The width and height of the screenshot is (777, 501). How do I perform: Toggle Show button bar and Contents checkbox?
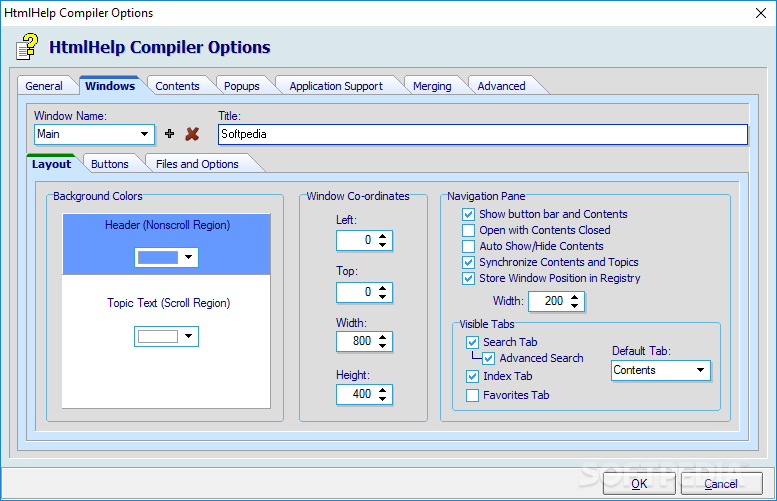[468, 214]
